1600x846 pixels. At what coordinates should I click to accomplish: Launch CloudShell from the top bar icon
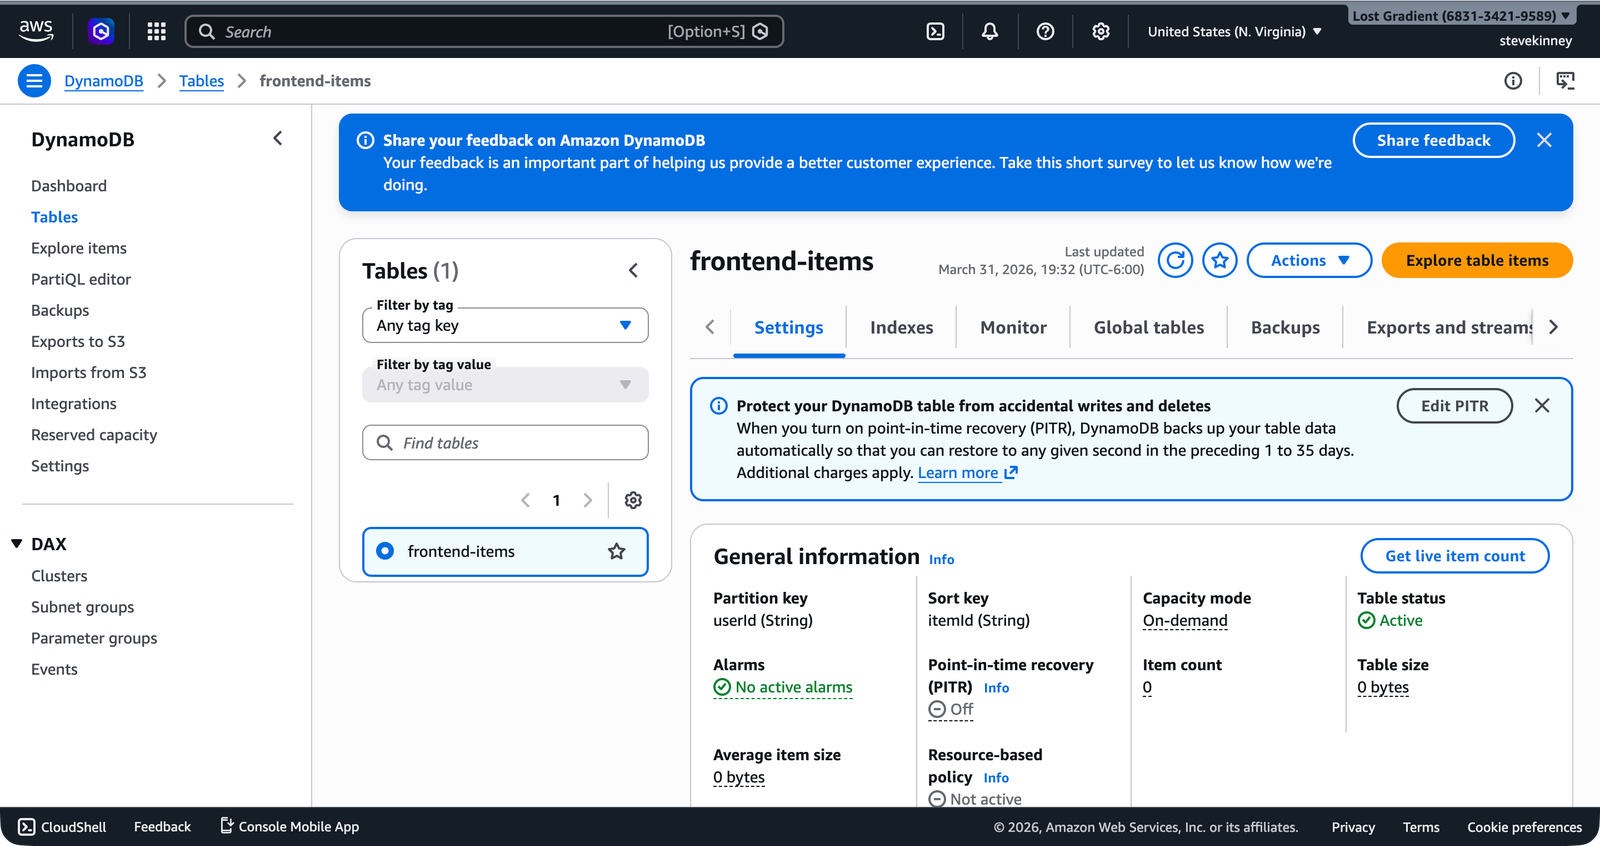pyautogui.click(x=935, y=31)
